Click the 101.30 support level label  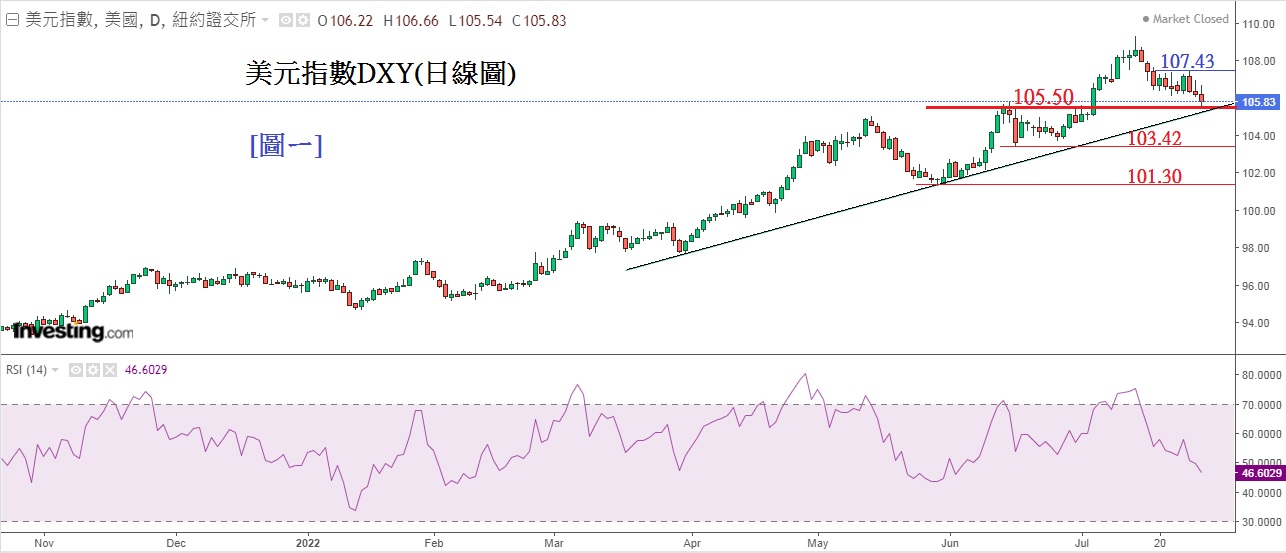[1155, 177]
